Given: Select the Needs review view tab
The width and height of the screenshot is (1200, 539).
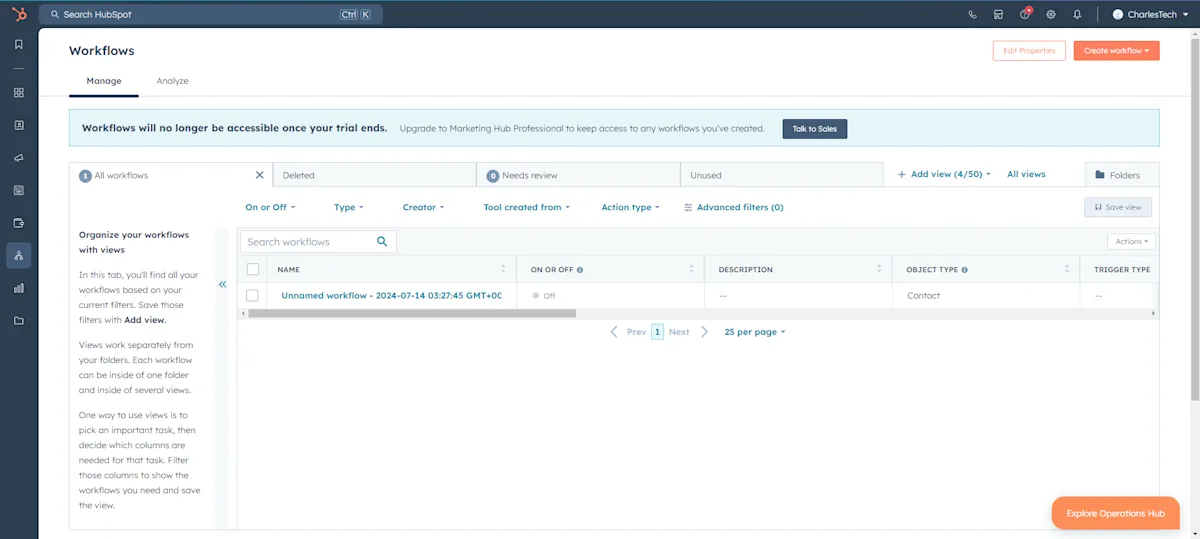Looking at the screenshot, I should (x=578, y=175).
